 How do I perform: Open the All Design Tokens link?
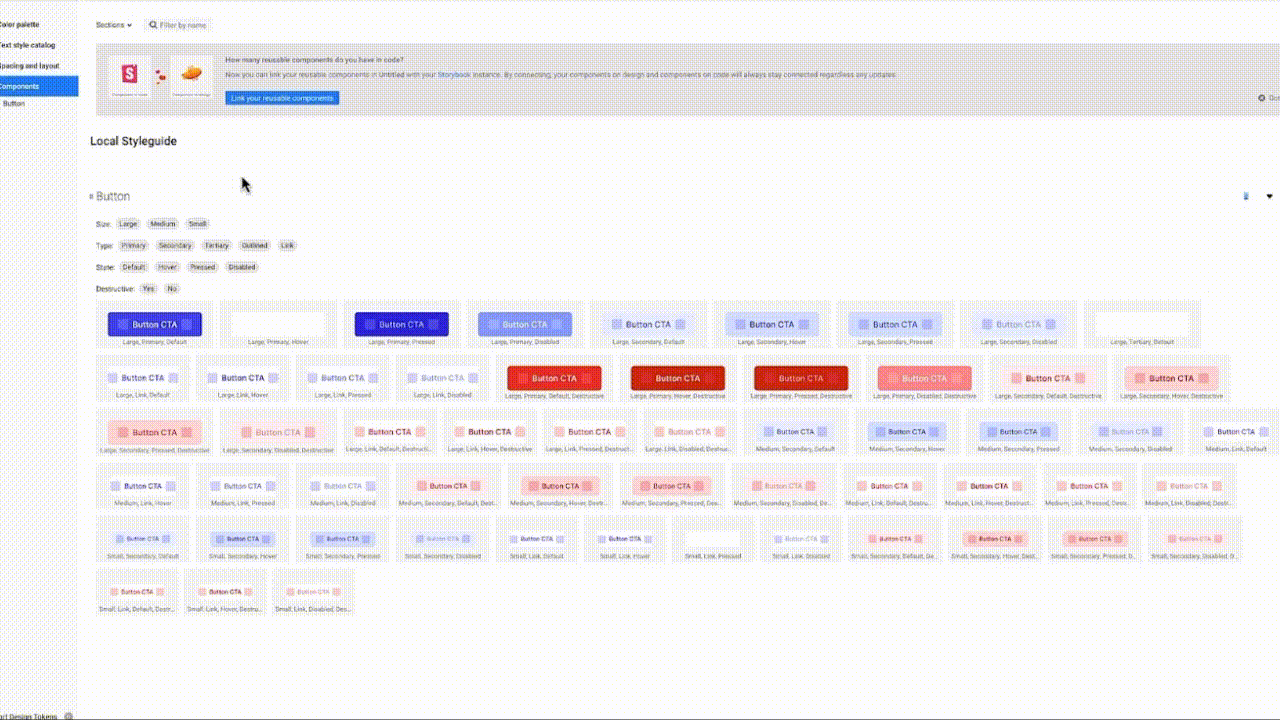pos(28,716)
